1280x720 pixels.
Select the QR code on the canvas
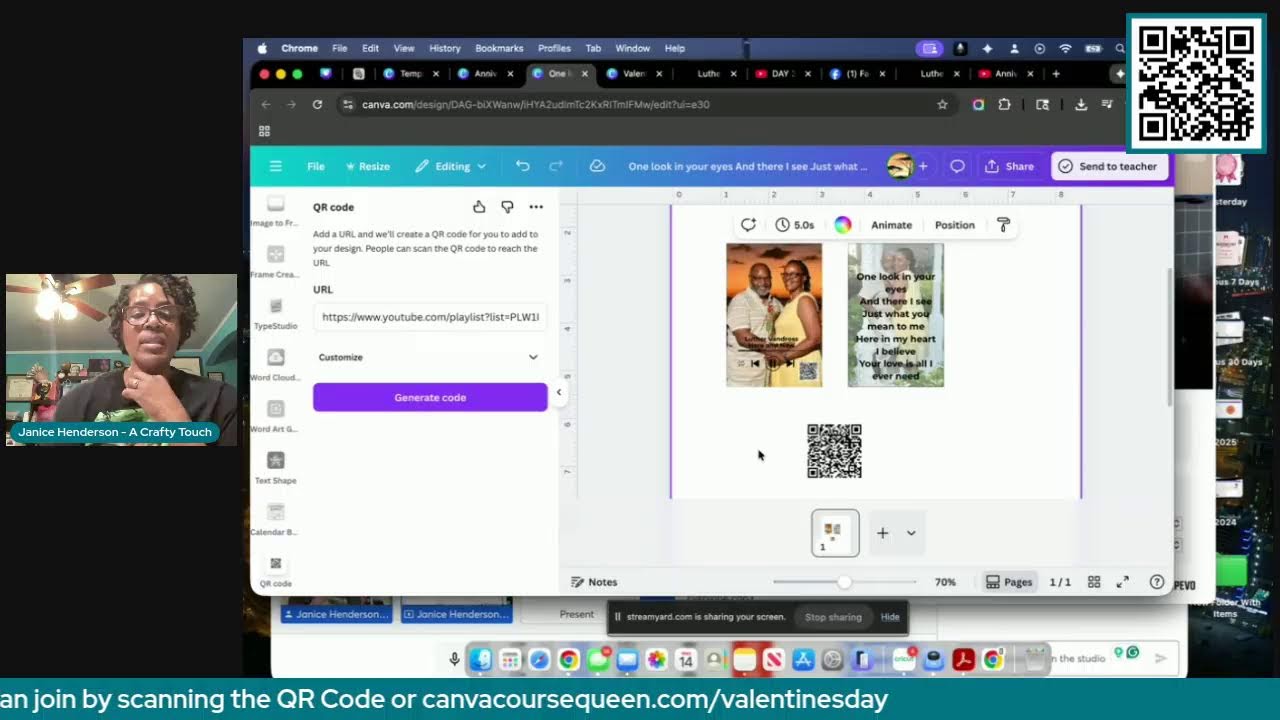834,451
